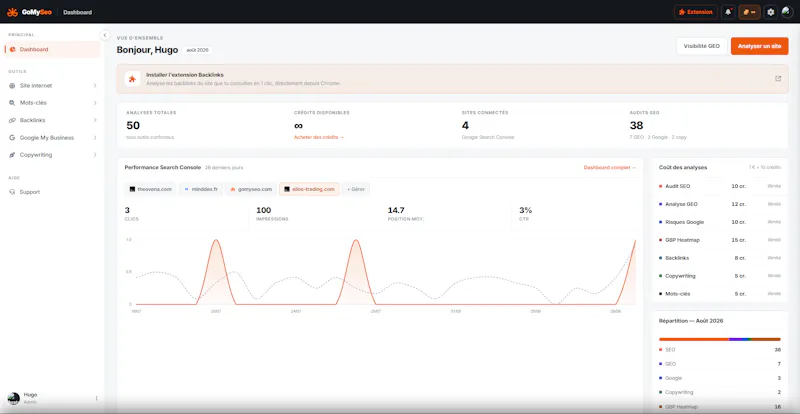Click Hugo's avatar at sidebar bottom
This screenshot has height=414, width=800.
(x=14, y=398)
